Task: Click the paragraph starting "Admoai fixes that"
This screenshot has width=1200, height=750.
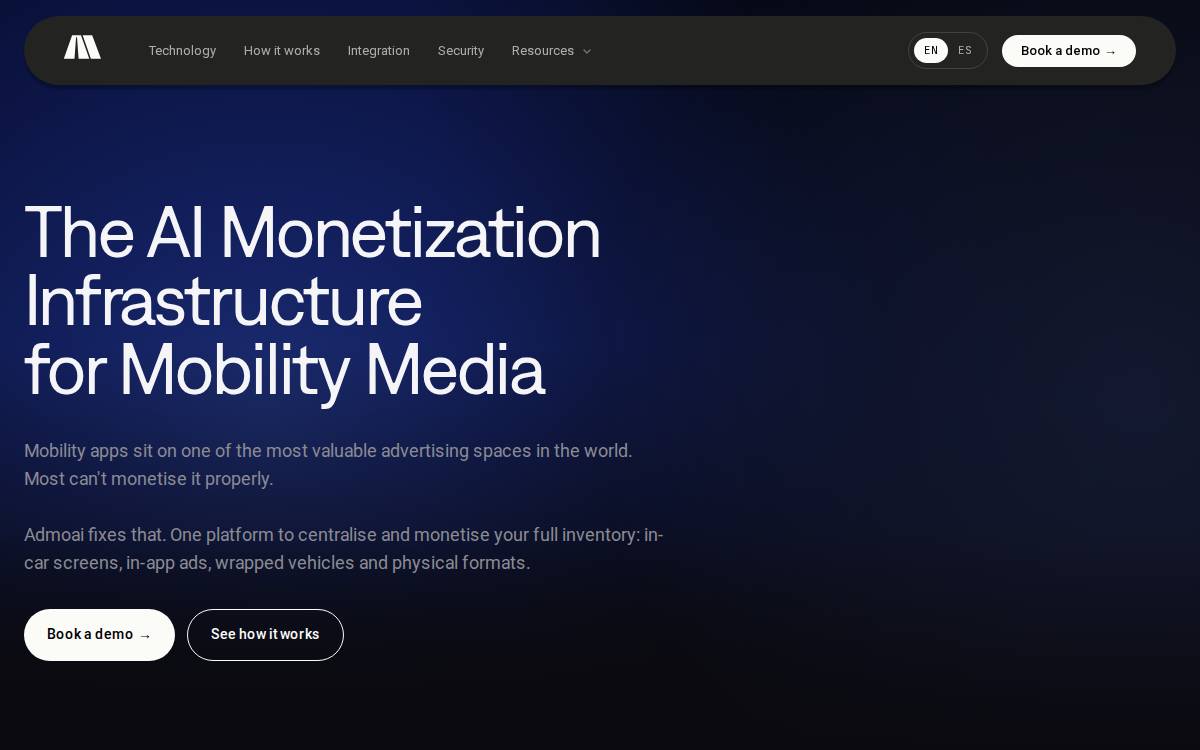Action: pos(344,549)
